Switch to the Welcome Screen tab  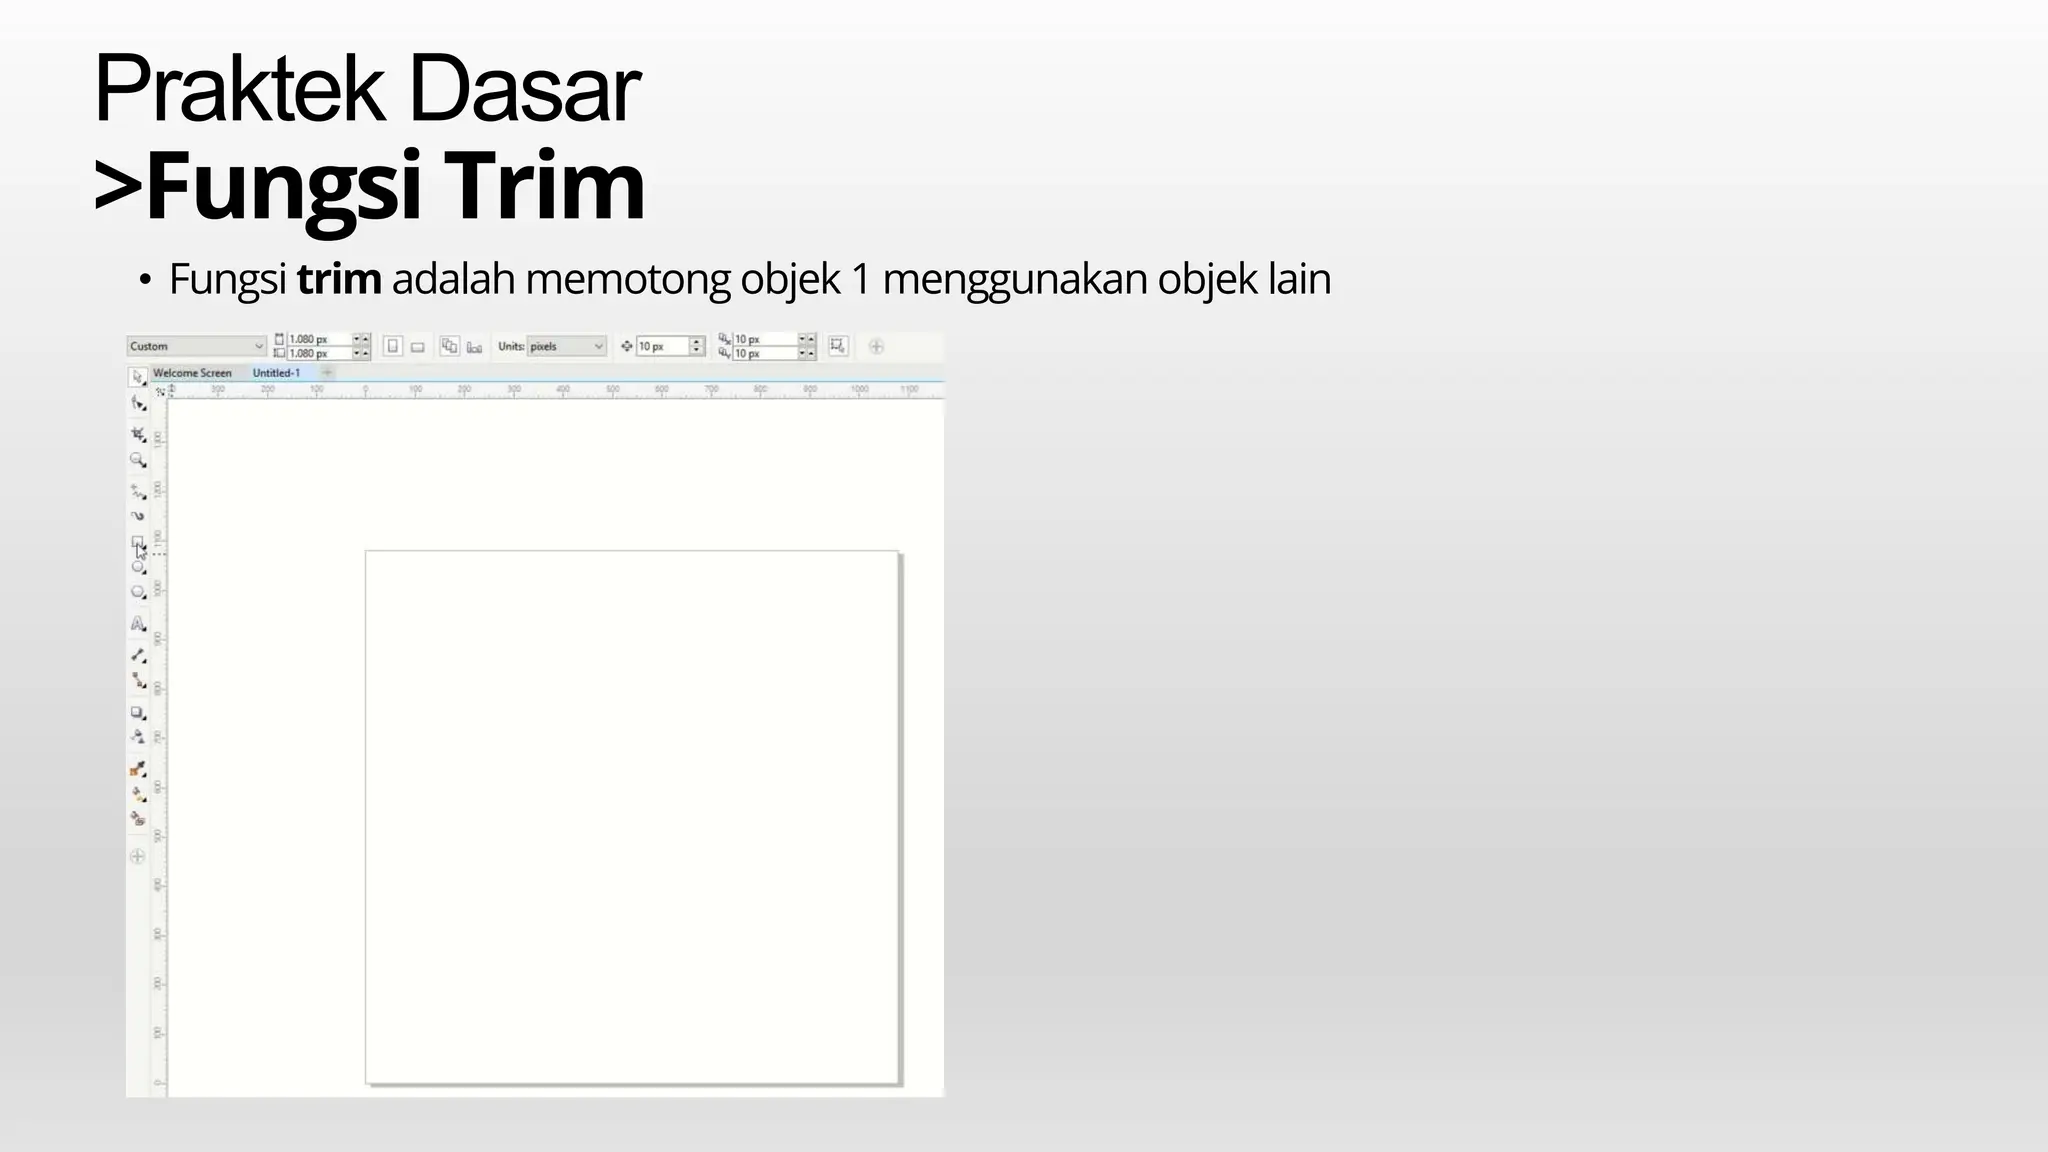tap(192, 373)
